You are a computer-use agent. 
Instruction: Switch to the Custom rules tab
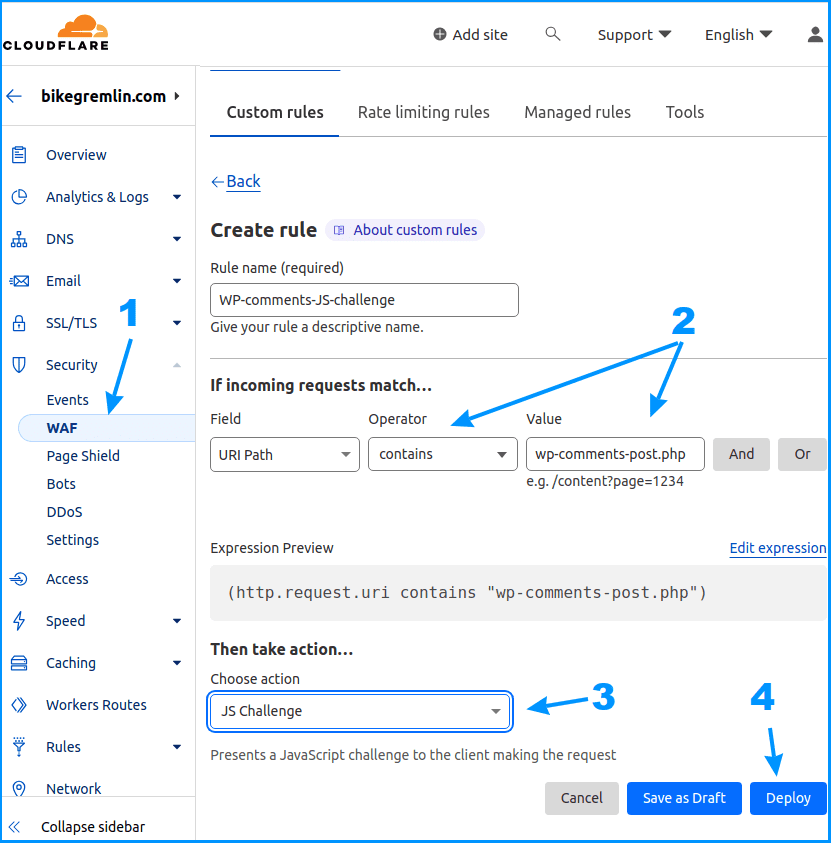[275, 112]
